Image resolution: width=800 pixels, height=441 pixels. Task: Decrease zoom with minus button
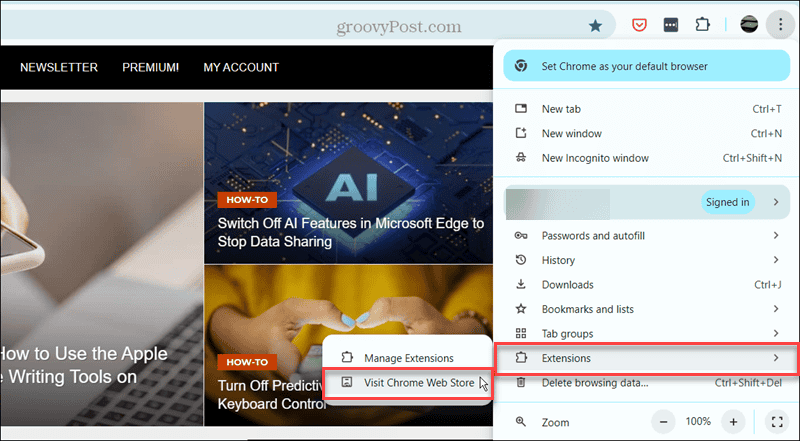[x=663, y=422]
